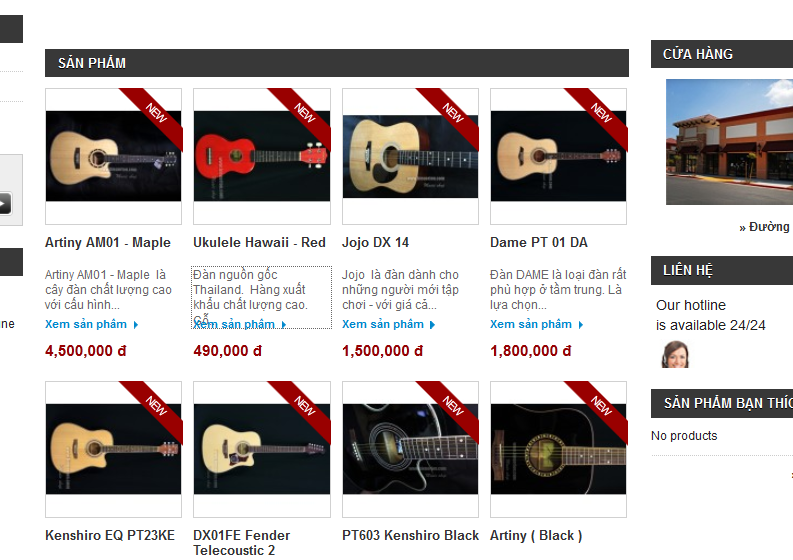
Task: Click the hotline support agent avatar
Action: (x=675, y=354)
